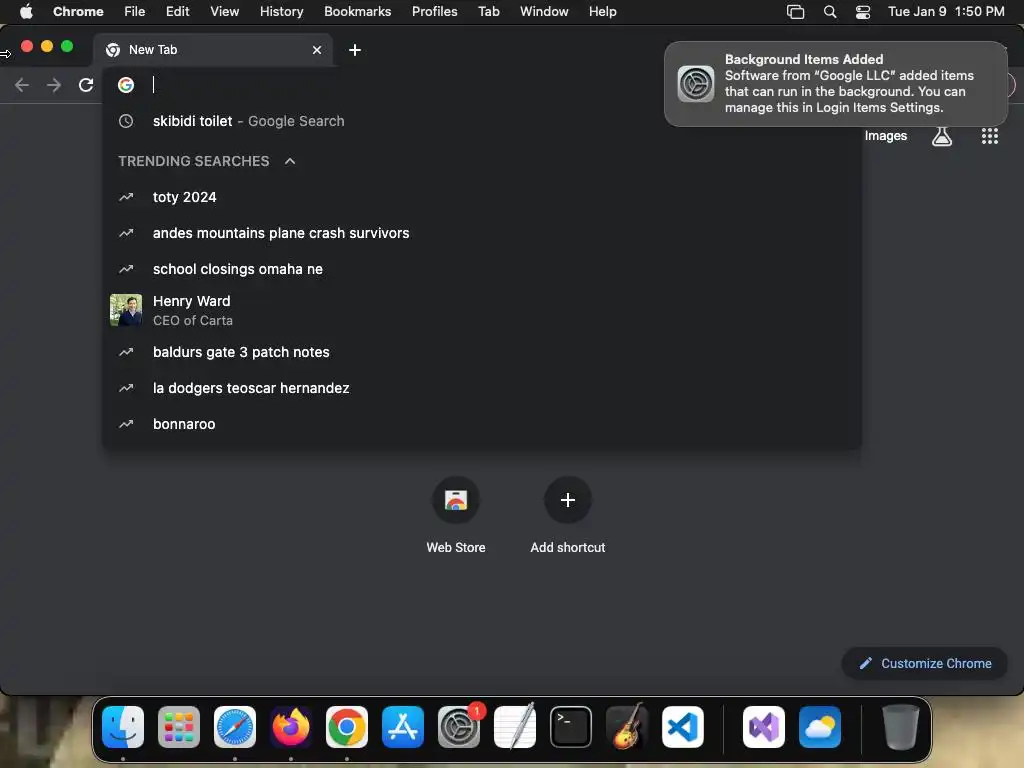Image resolution: width=1024 pixels, height=768 pixels.
Task: Click the Google icon in address bar
Action: pos(126,85)
